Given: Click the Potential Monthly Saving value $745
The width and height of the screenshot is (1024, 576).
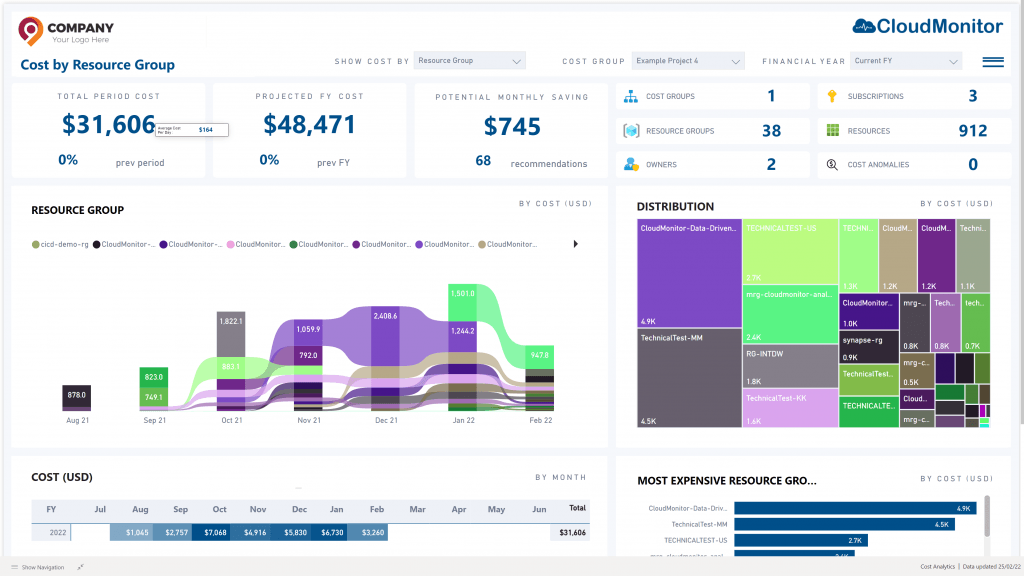Looking at the screenshot, I should [512, 126].
